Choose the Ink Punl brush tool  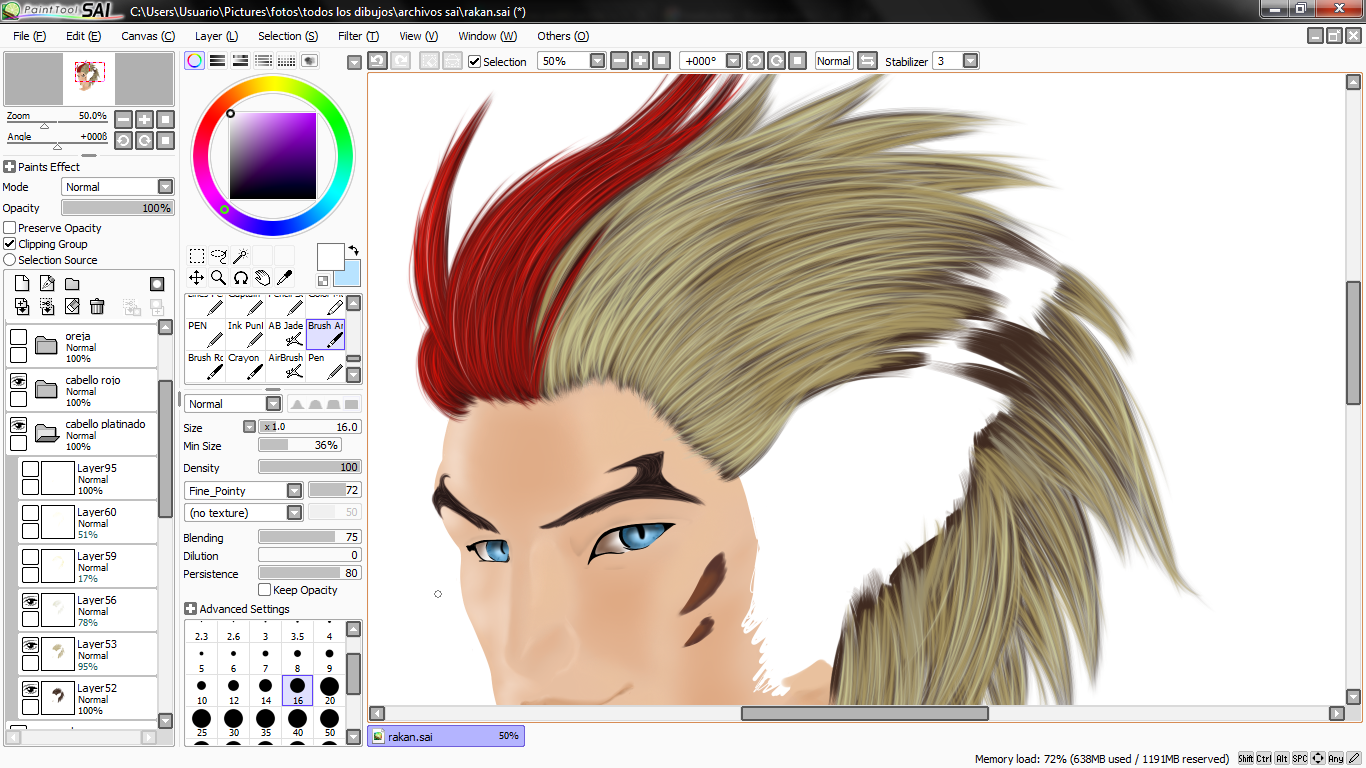245,332
